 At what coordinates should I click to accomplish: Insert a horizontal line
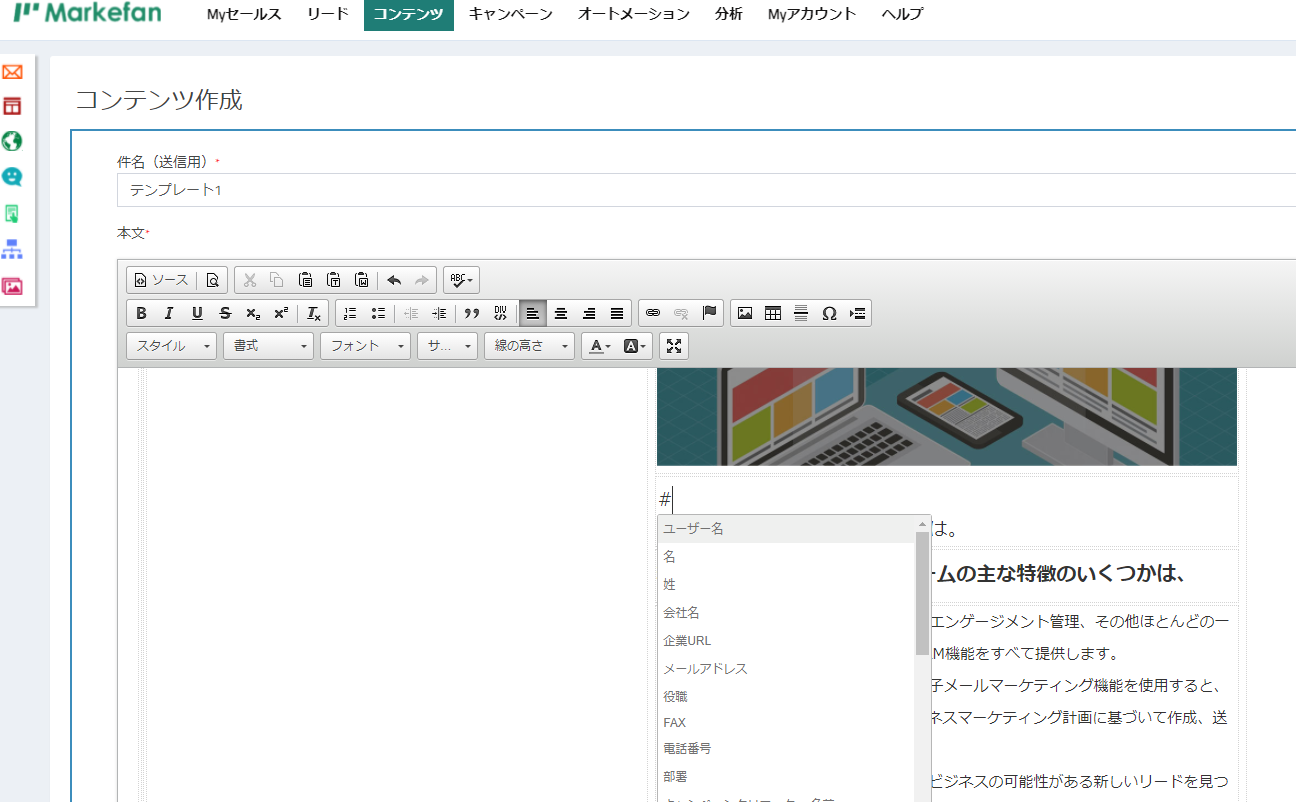pos(801,313)
